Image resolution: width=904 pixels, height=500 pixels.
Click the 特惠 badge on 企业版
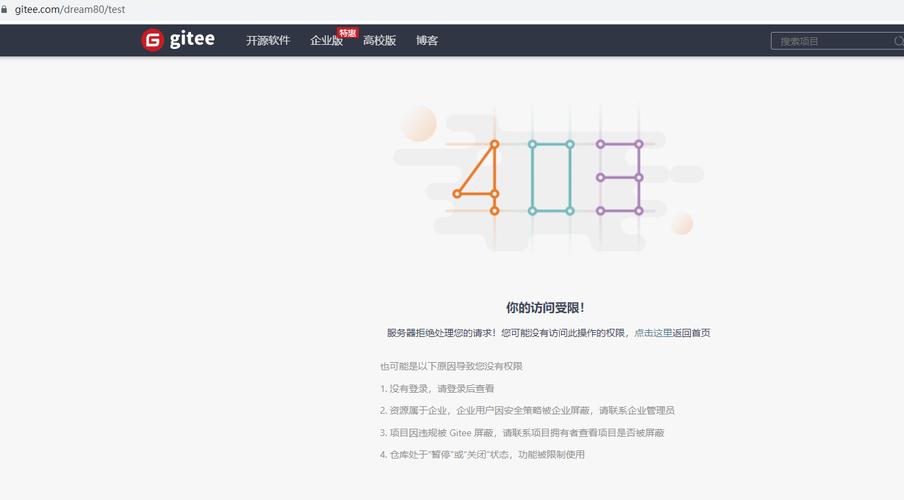(348, 33)
